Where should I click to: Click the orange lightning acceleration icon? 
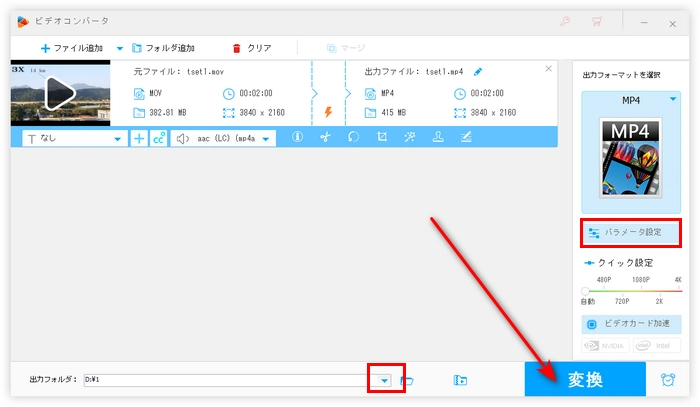click(329, 112)
